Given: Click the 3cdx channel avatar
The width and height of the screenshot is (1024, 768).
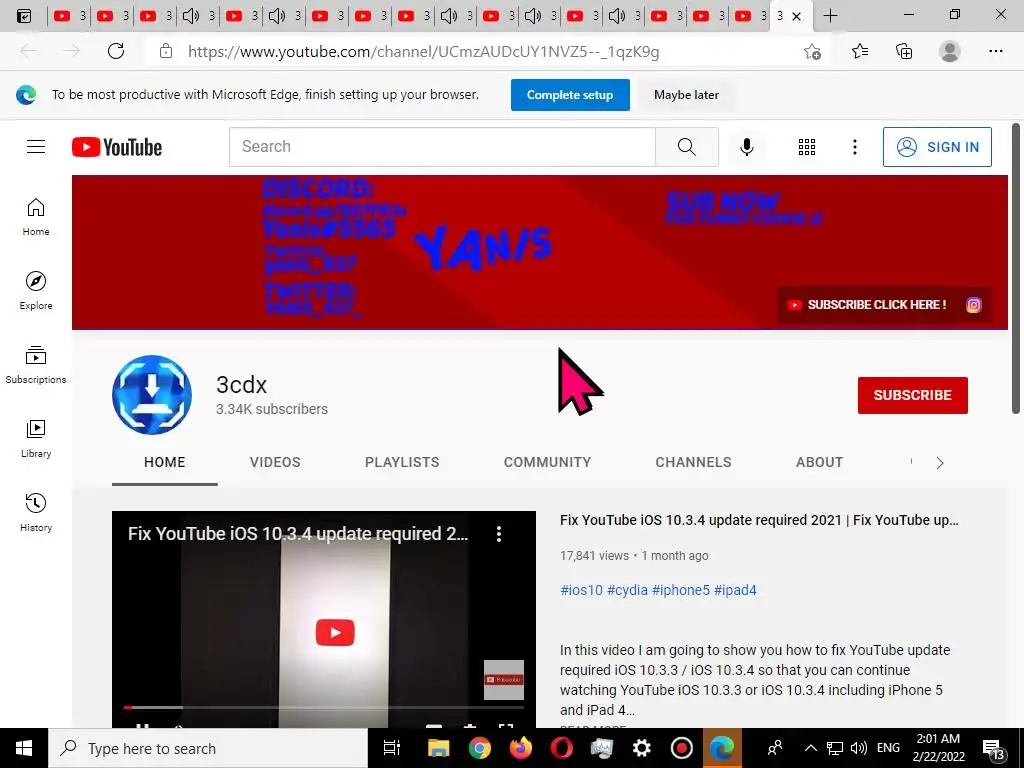Looking at the screenshot, I should pyautogui.click(x=152, y=395).
